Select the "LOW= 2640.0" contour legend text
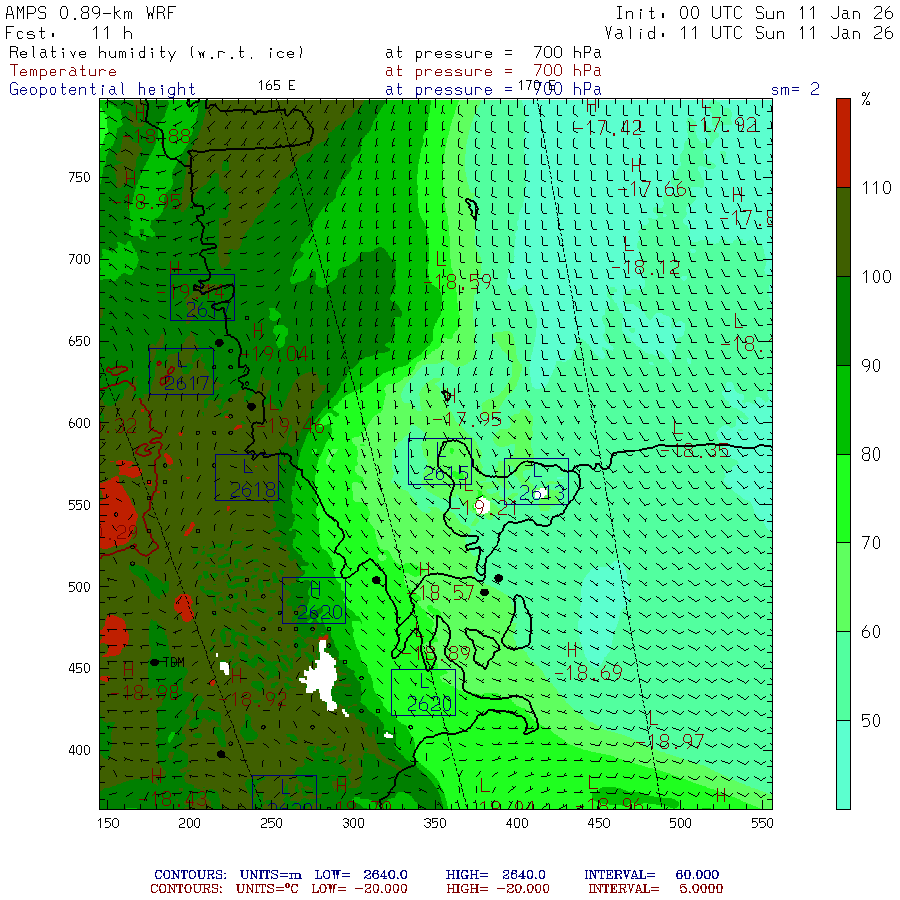900x900 pixels. tap(361, 875)
